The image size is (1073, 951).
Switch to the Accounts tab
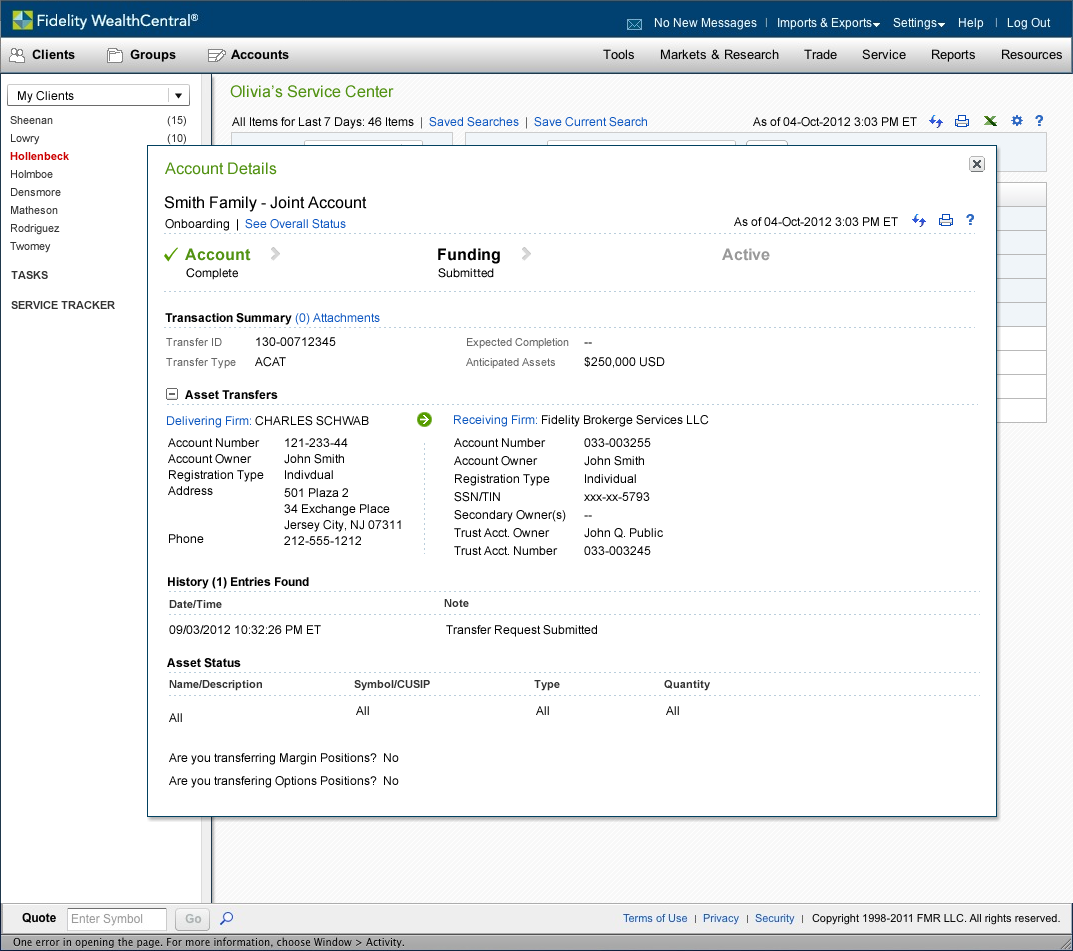click(x=248, y=55)
